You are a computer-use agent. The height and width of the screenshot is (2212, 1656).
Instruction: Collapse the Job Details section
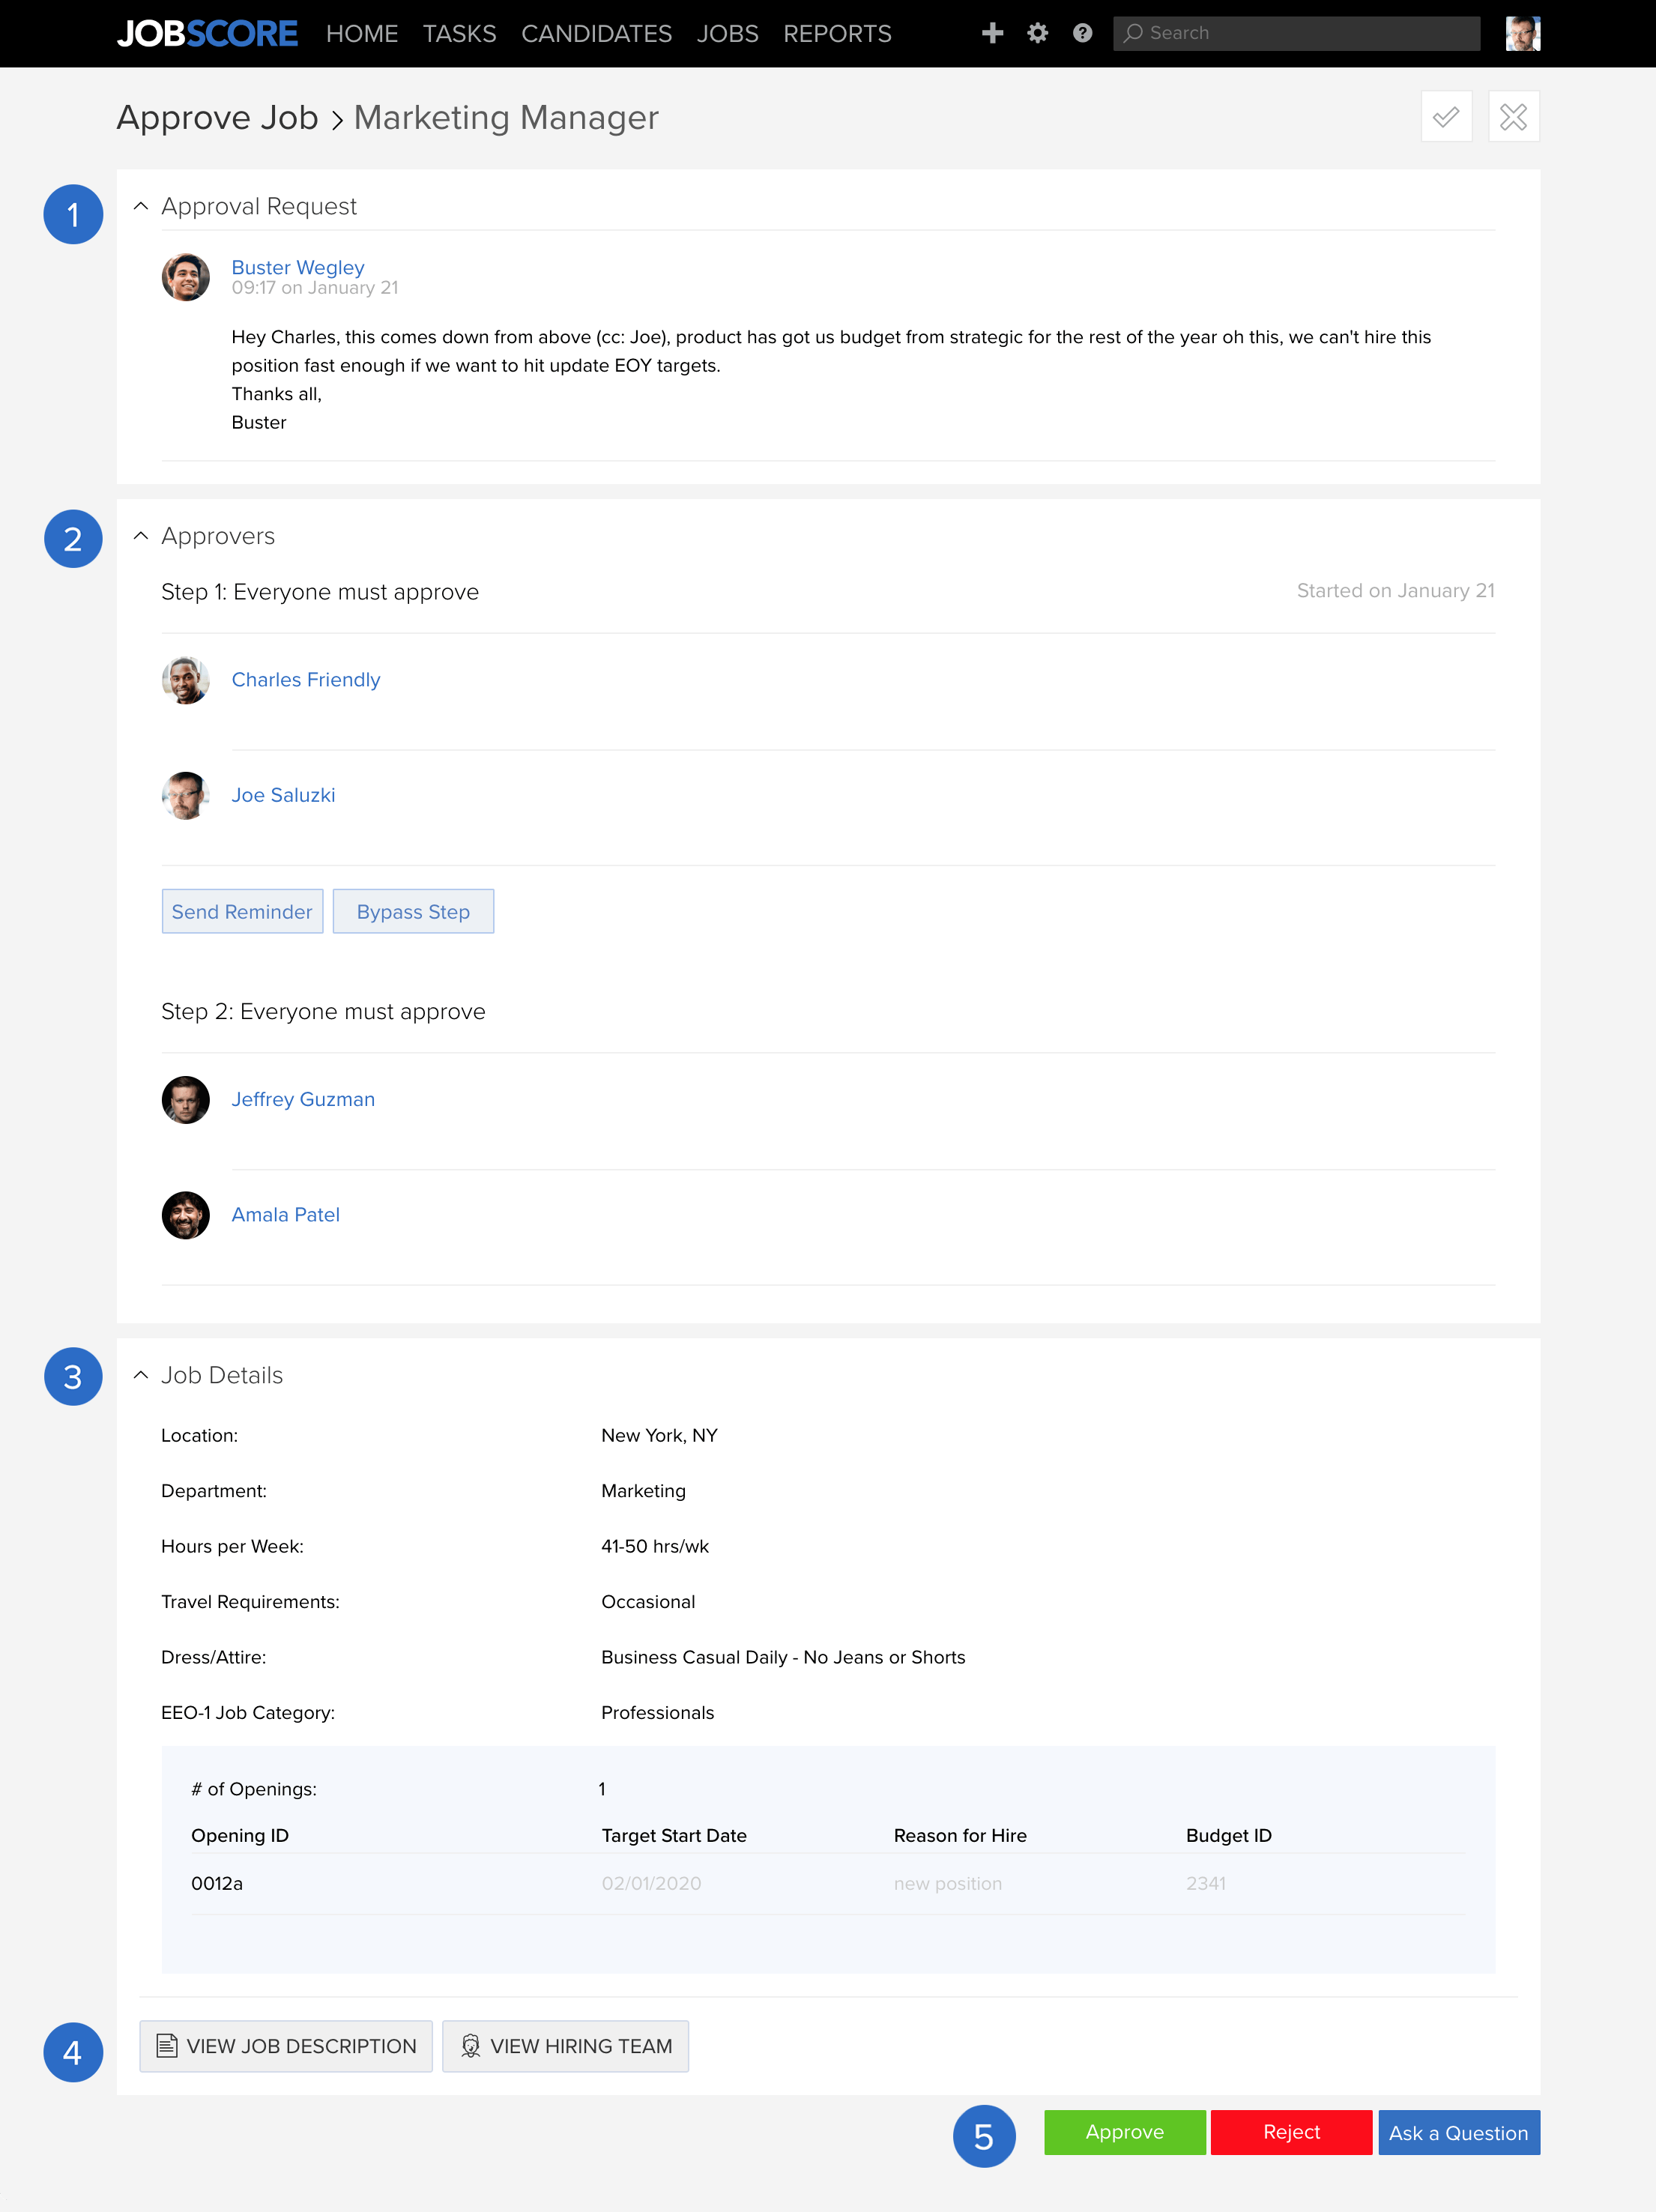click(x=141, y=1375)
